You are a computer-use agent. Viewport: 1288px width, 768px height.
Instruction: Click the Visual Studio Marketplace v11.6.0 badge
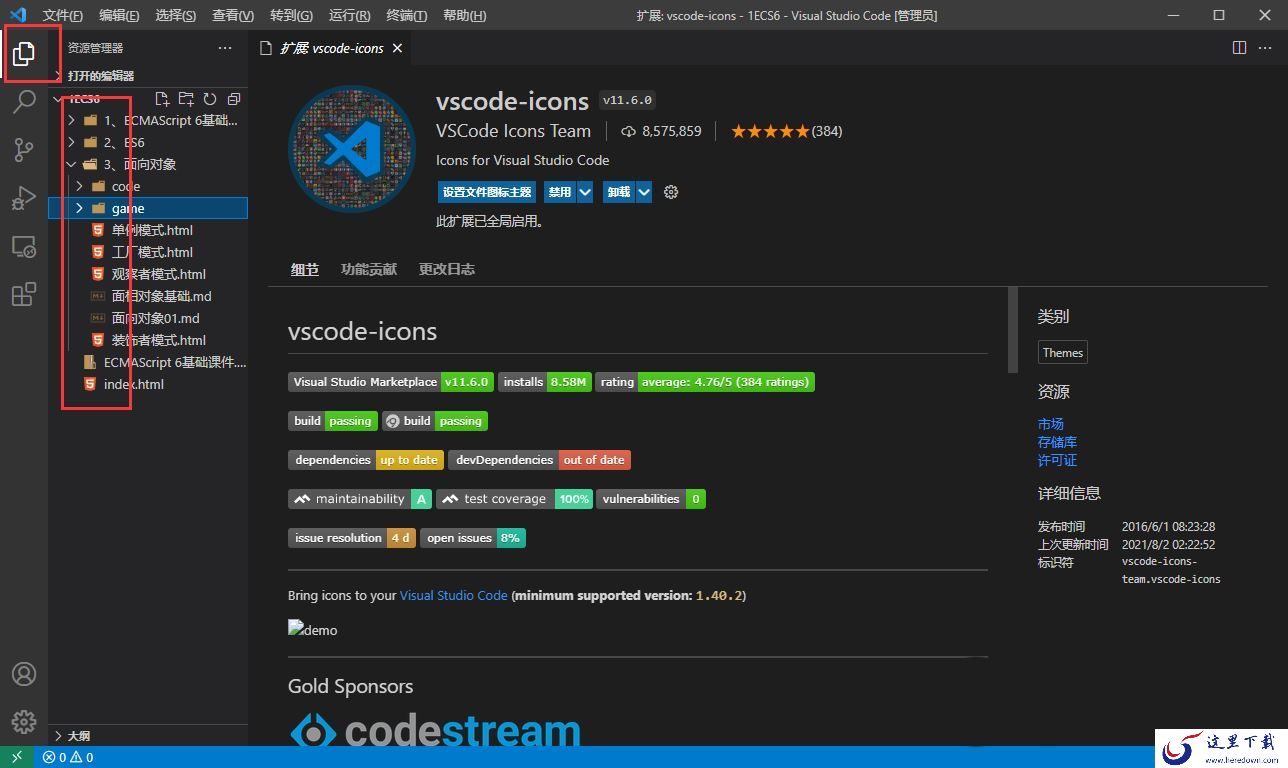(391, 382)
